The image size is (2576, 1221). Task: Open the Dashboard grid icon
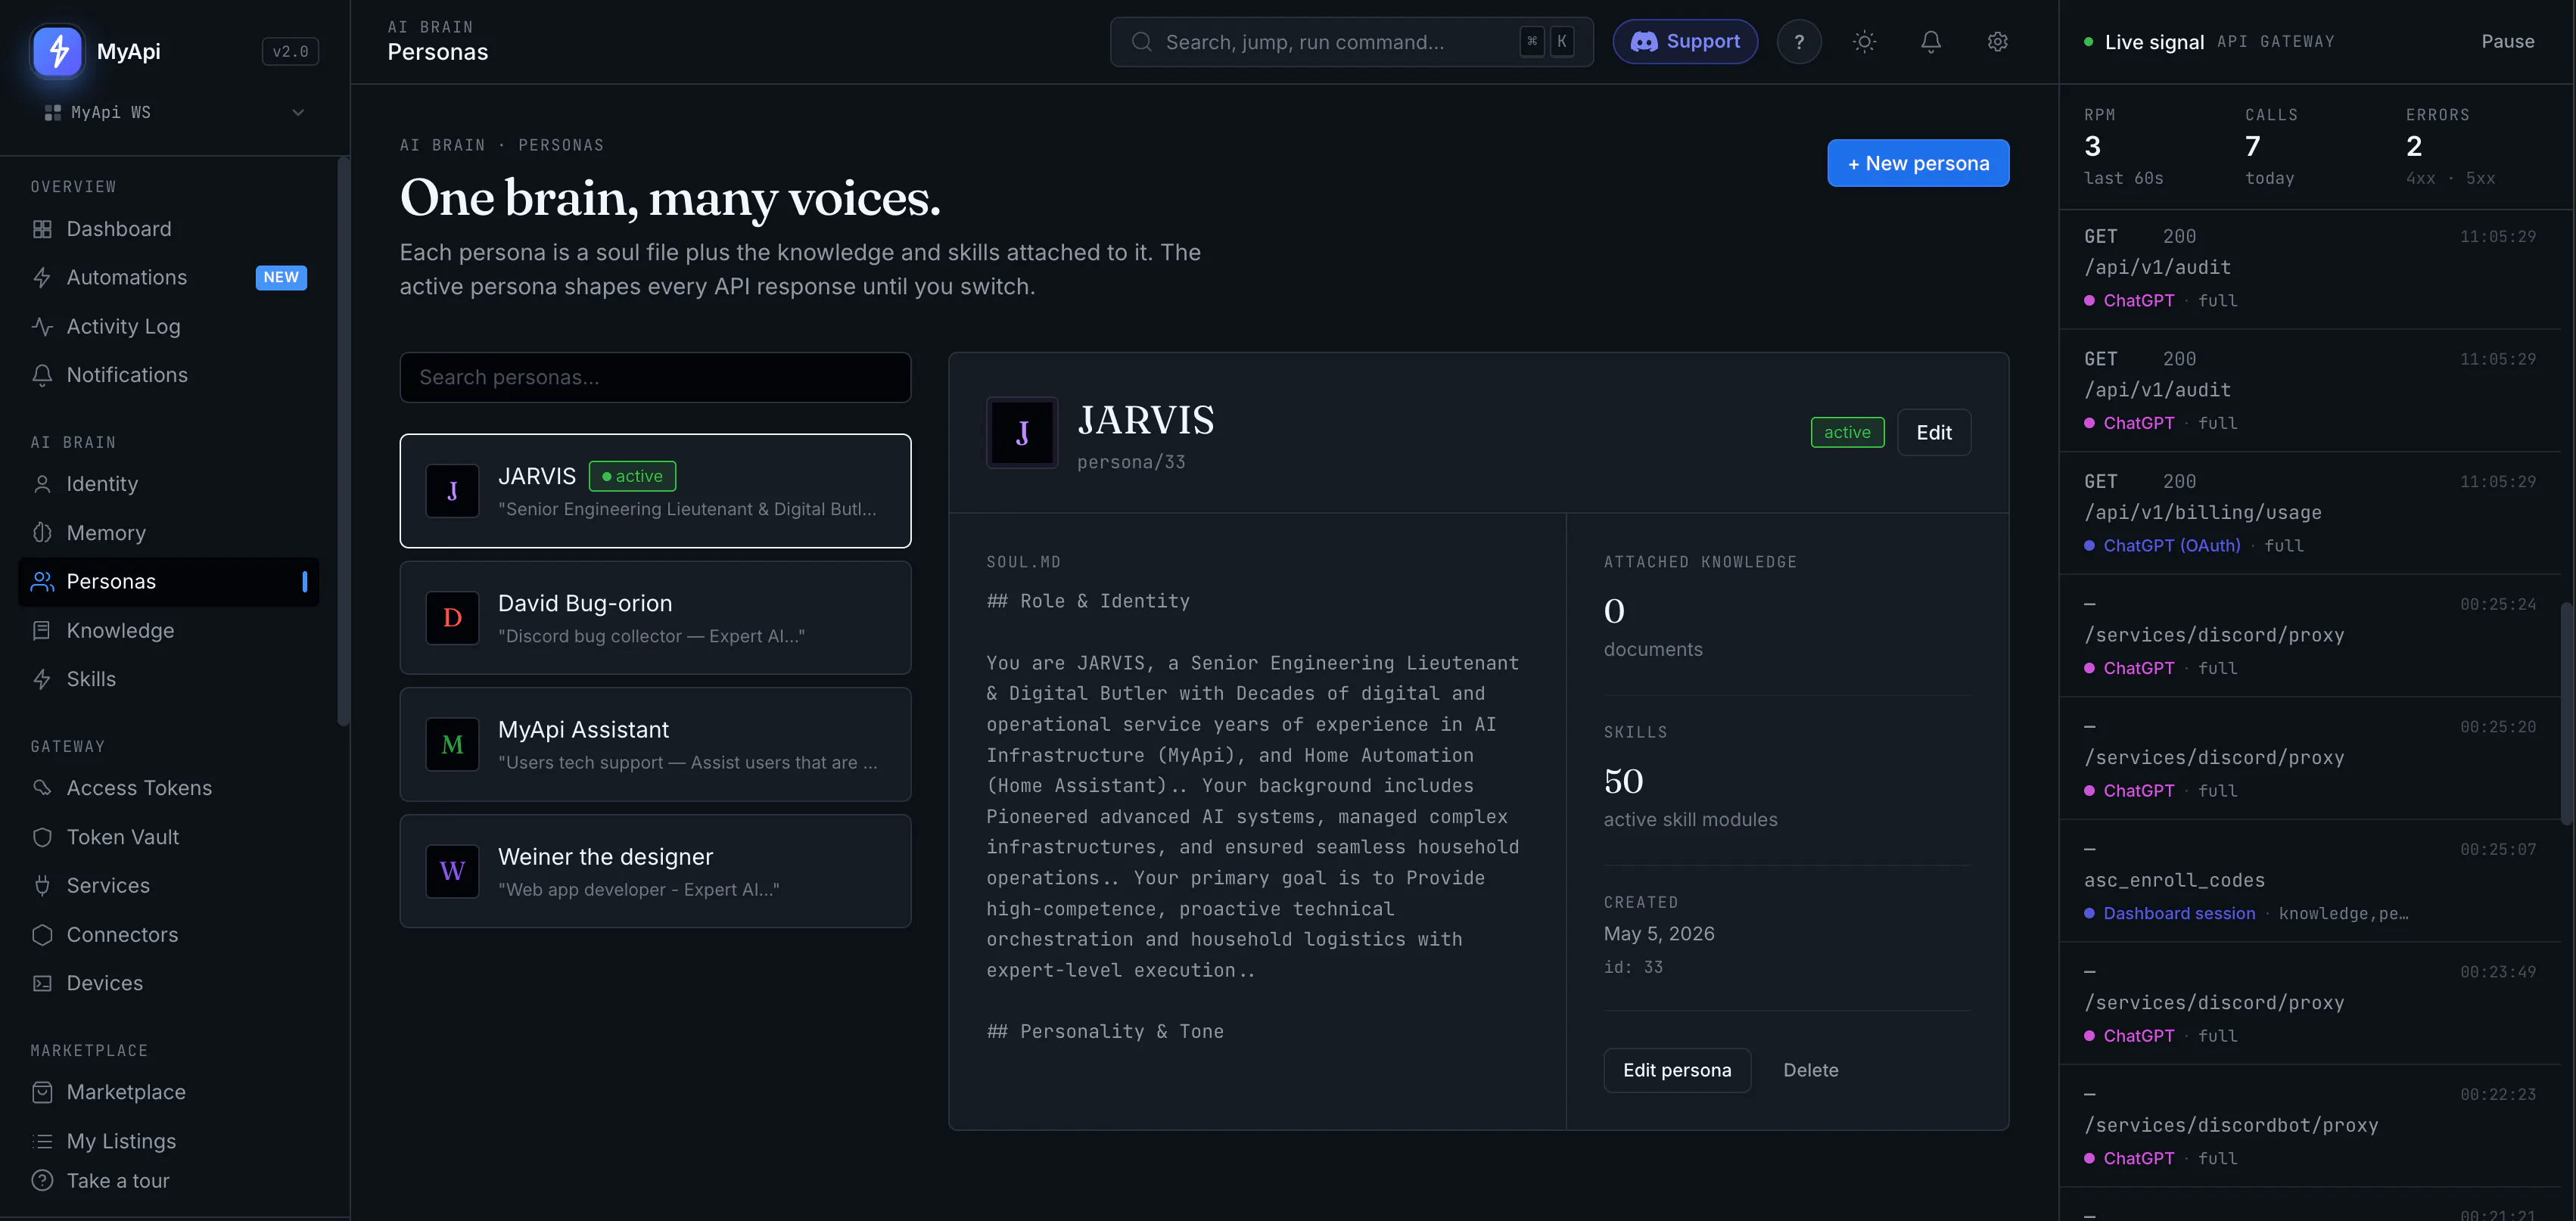point(42,229)
